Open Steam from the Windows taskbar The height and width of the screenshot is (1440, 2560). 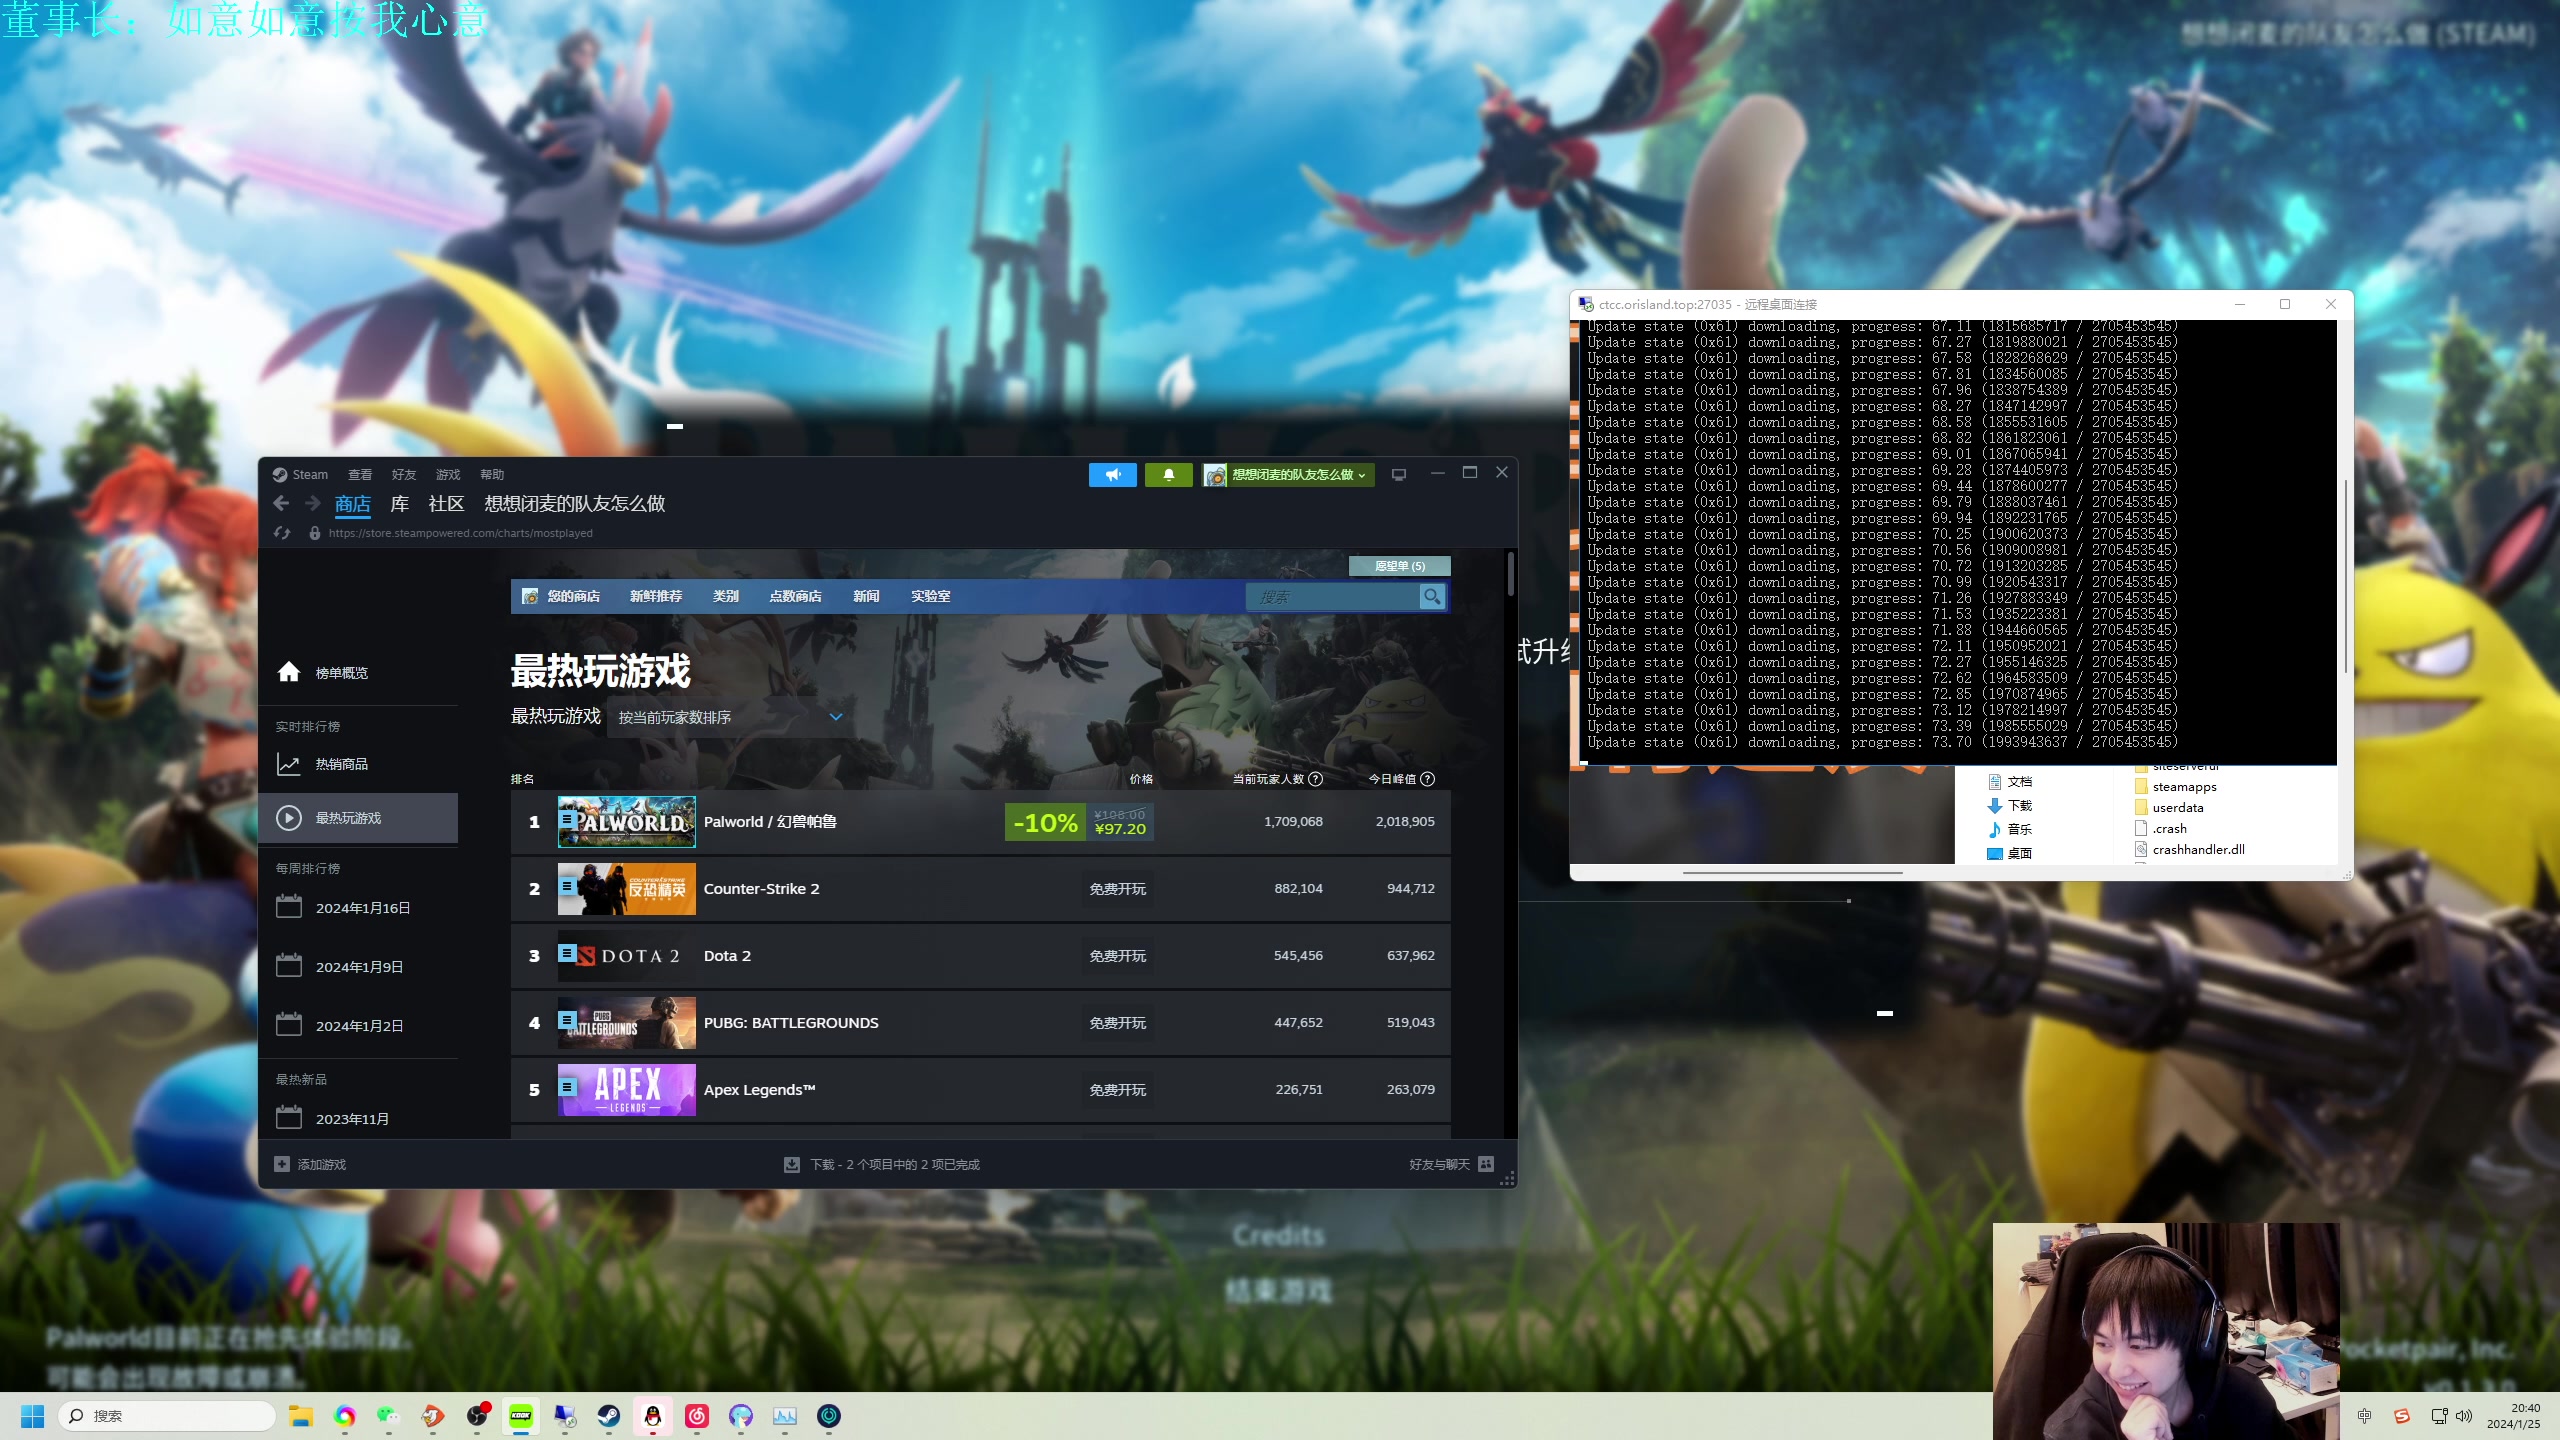[609, 1416]
